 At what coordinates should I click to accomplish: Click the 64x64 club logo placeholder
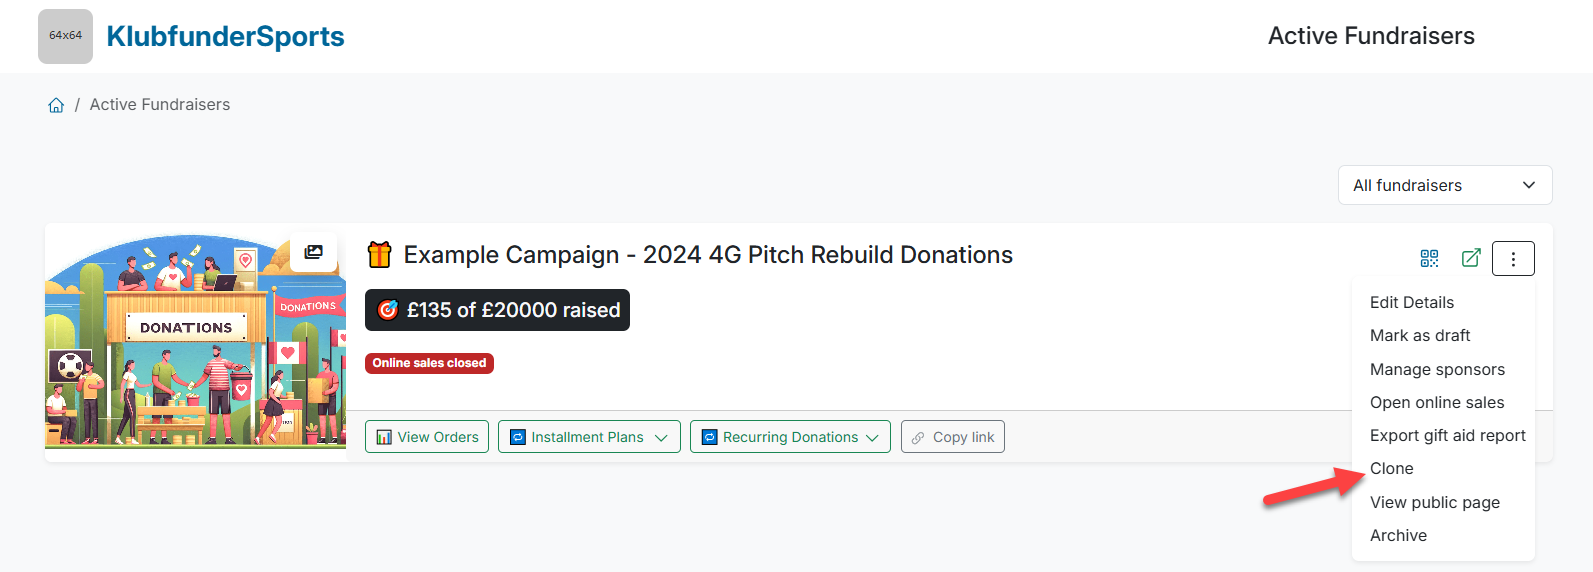65,36
